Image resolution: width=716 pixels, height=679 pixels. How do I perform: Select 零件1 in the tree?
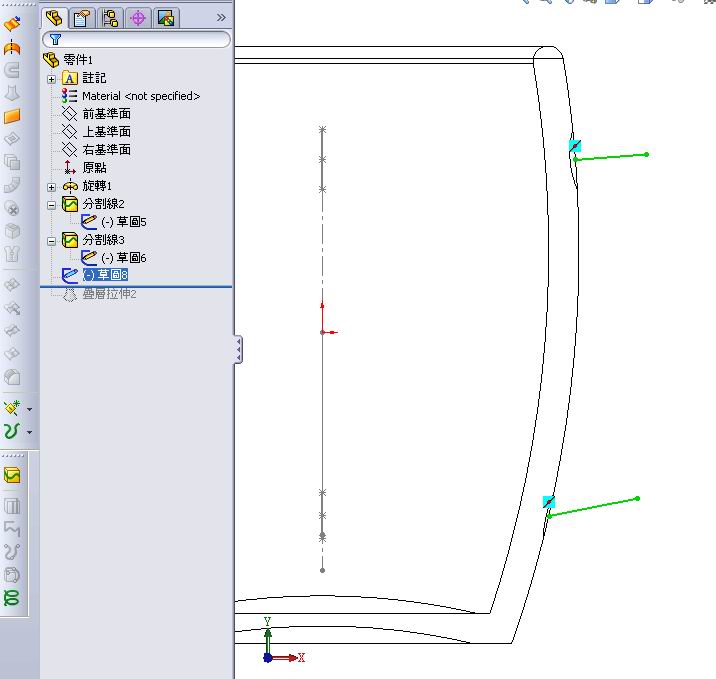(78, 59)
